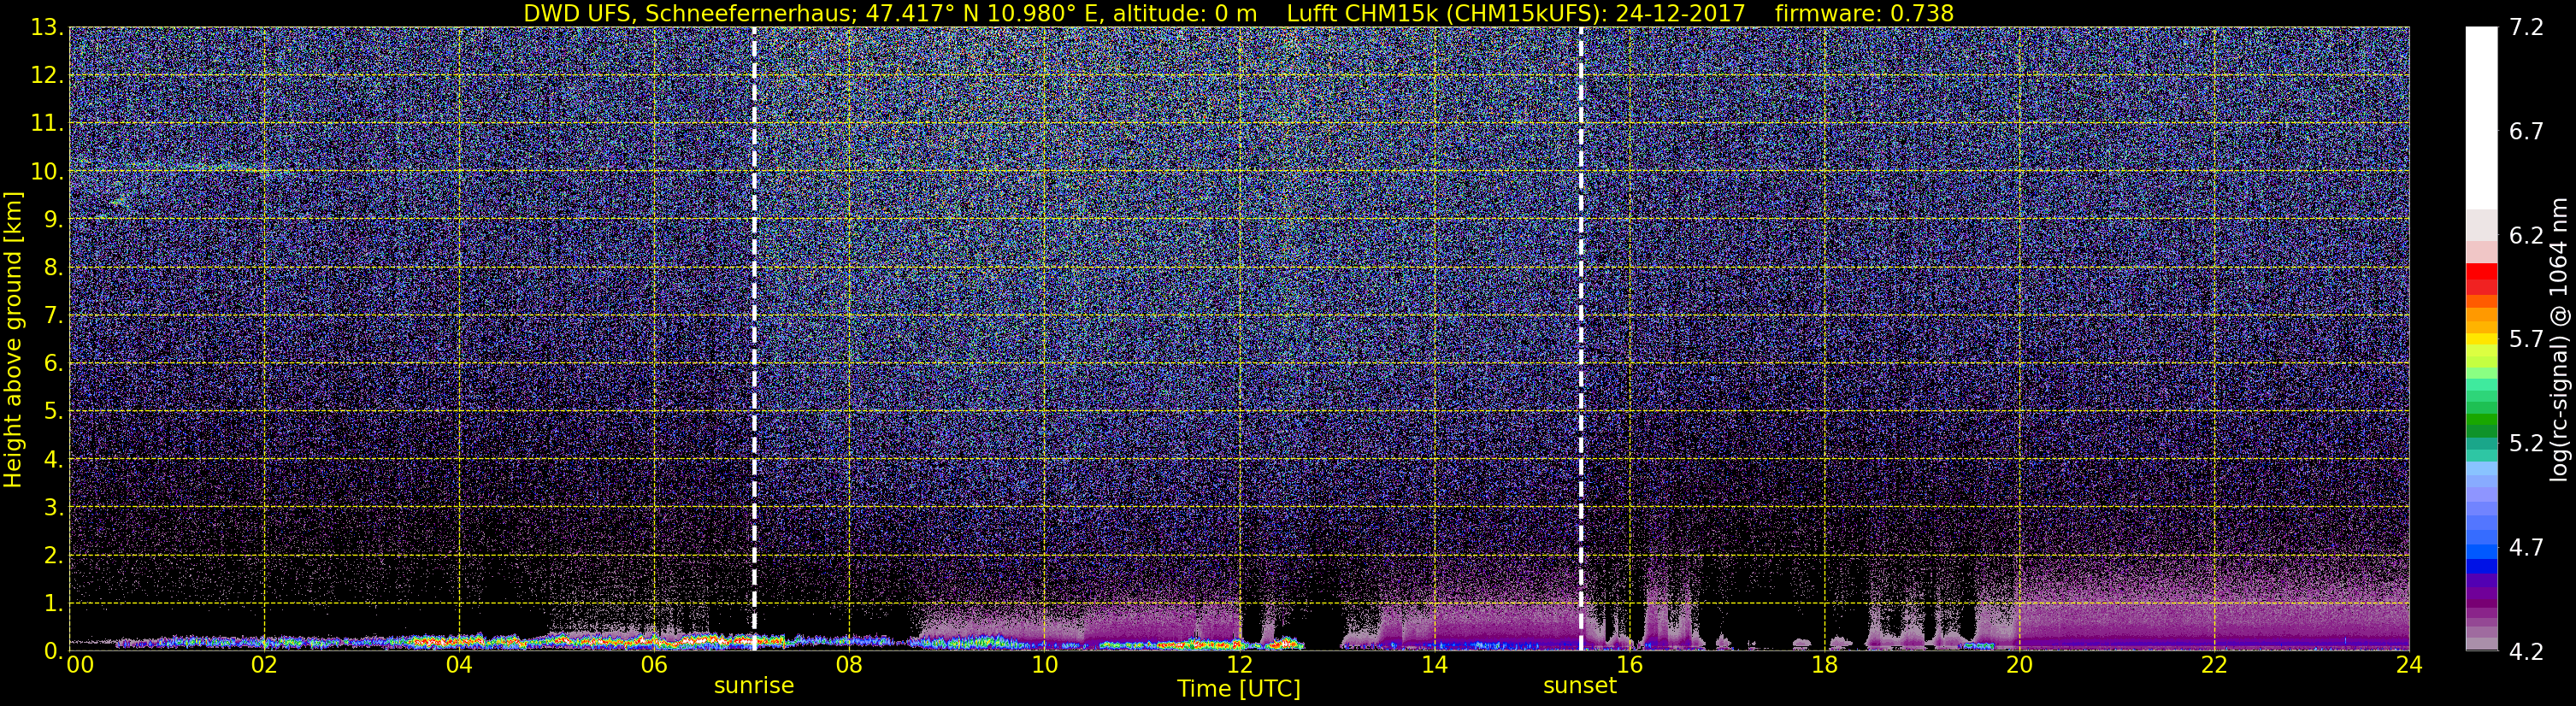Screen dimensions: 2576x706
Task: Click the white dashed sunrise marker line
Action: (x=754, y=338)
